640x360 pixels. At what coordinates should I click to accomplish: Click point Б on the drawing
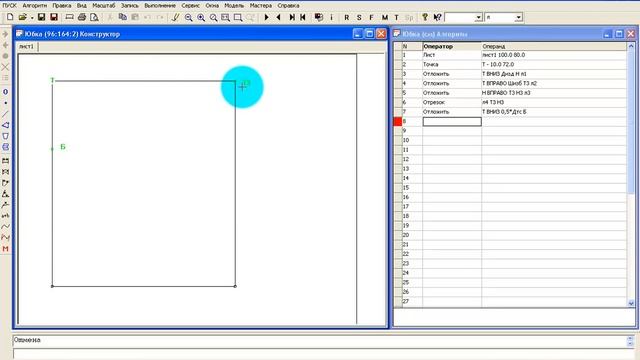pos(52,149)
